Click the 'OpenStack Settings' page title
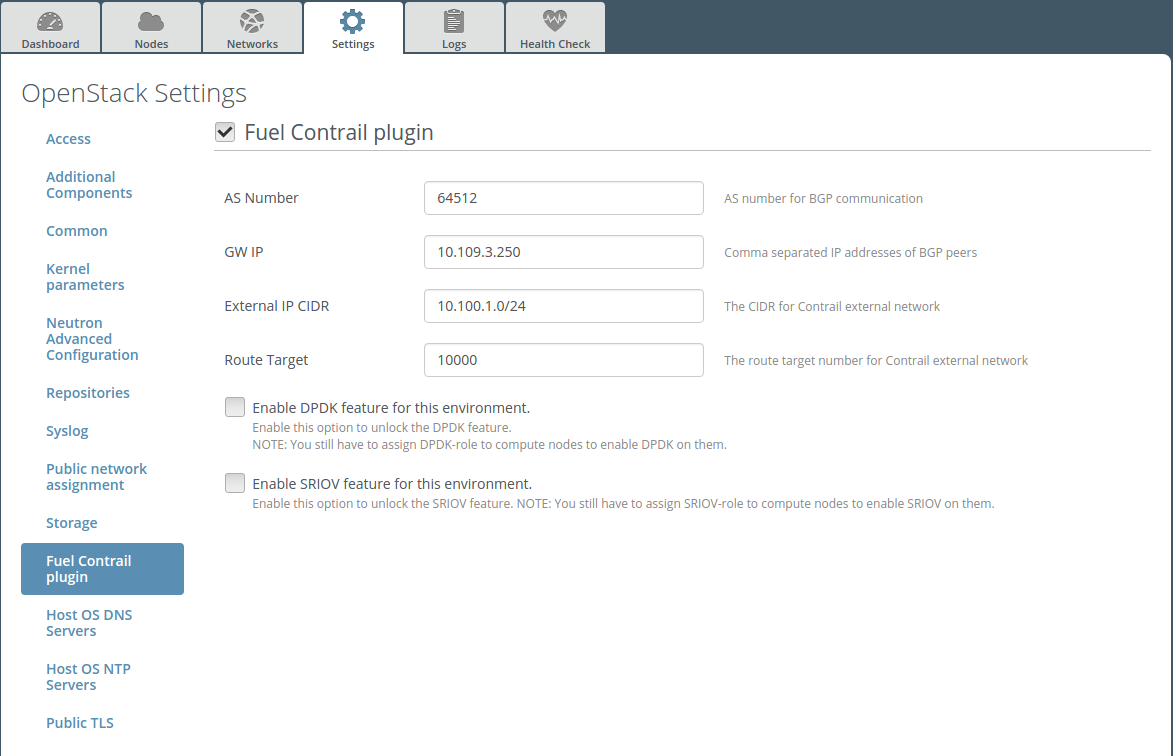1173x756 pixels. tap(134, 93)
